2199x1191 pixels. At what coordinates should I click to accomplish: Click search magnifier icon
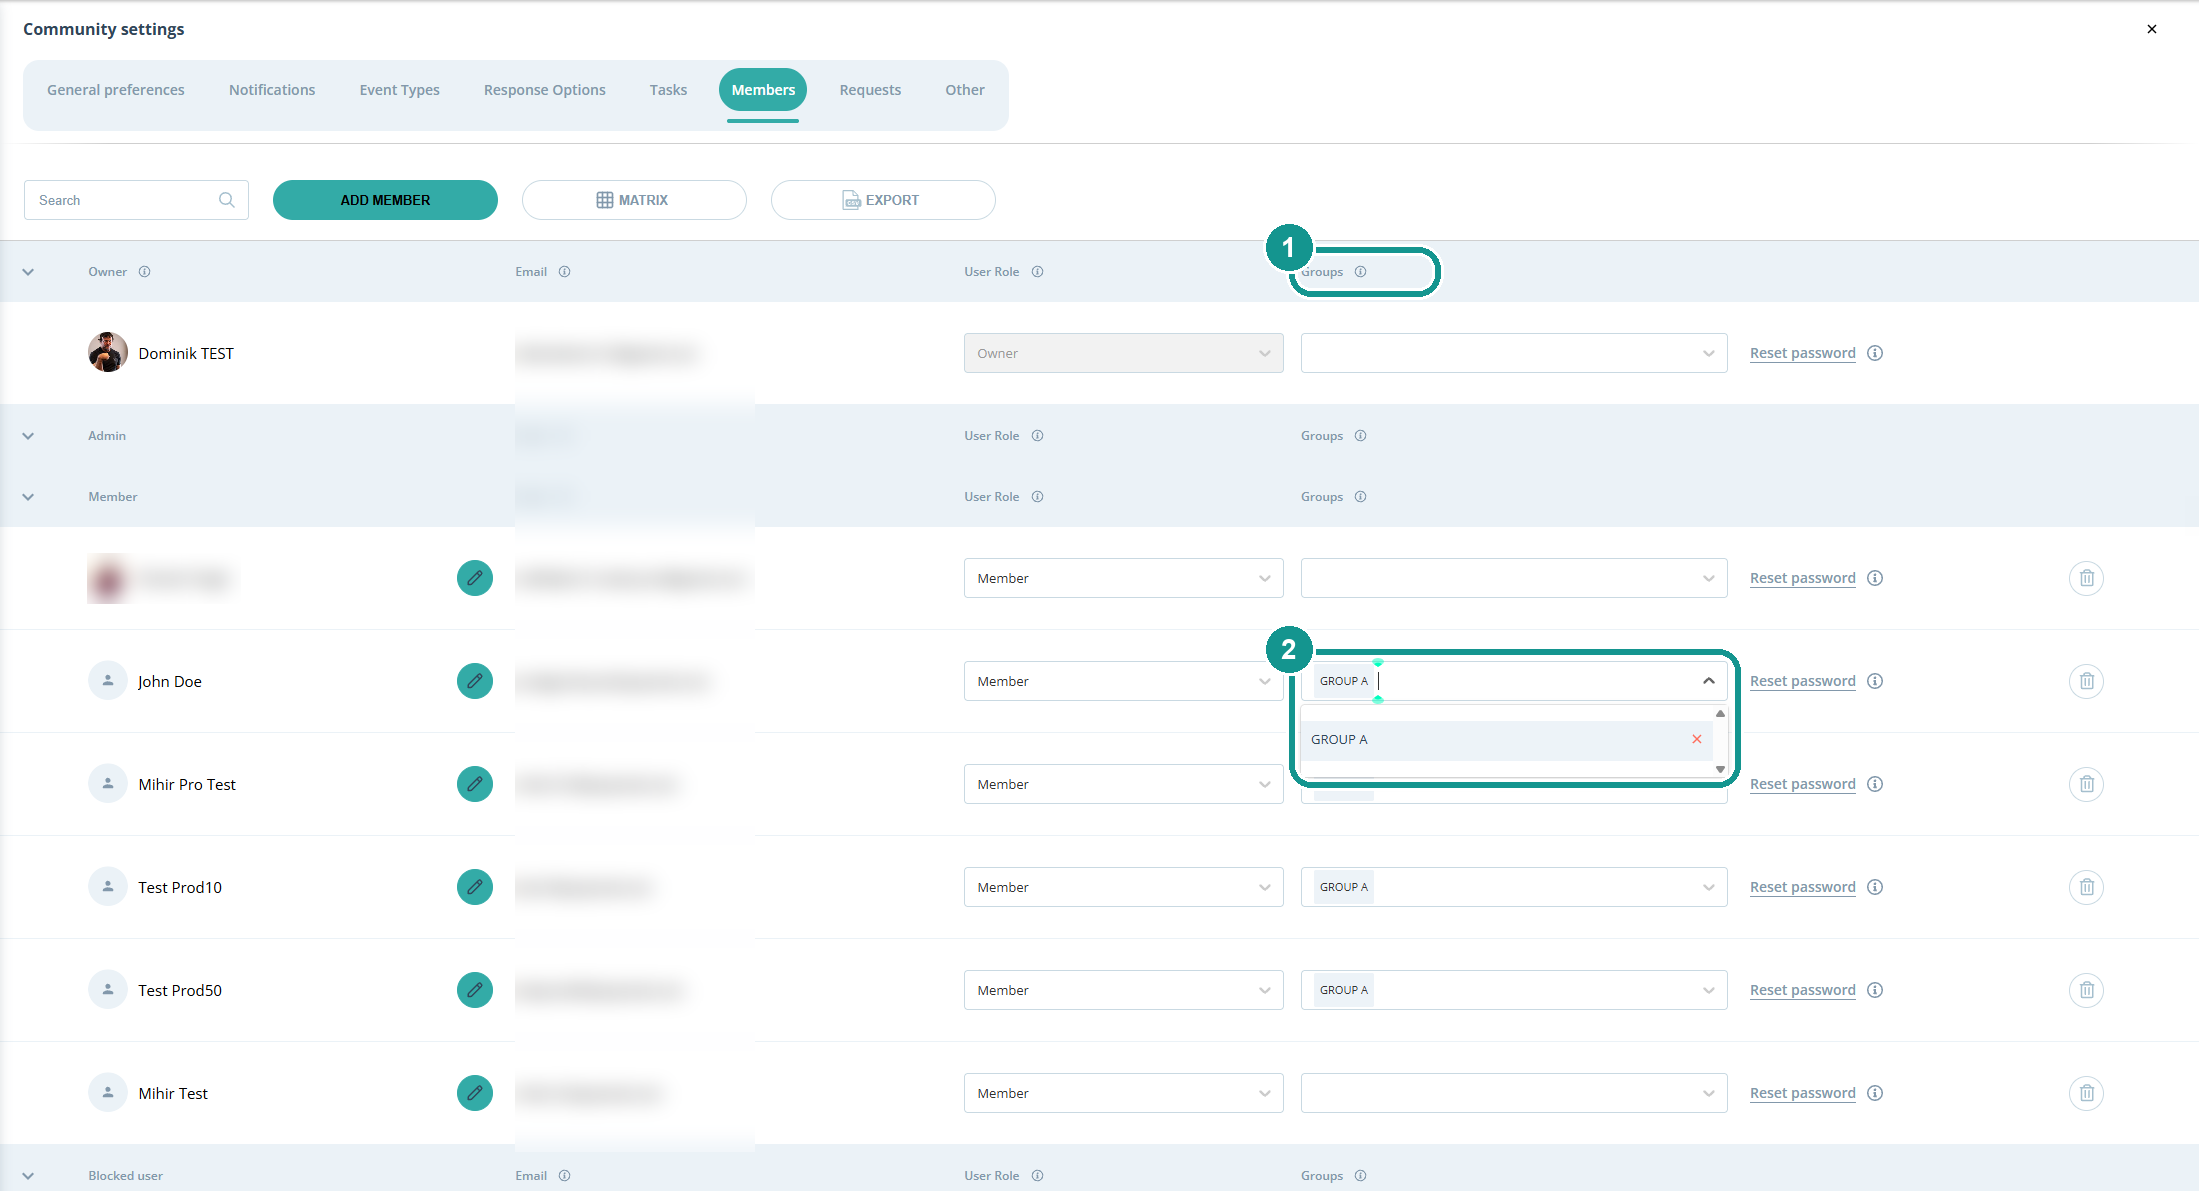pyautogui.click(x=227, y=200)
